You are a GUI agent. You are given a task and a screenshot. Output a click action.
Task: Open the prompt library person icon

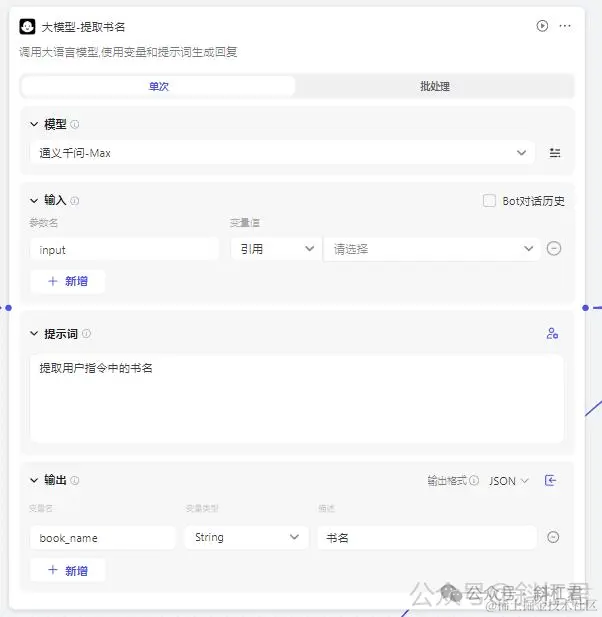(552, 334)
